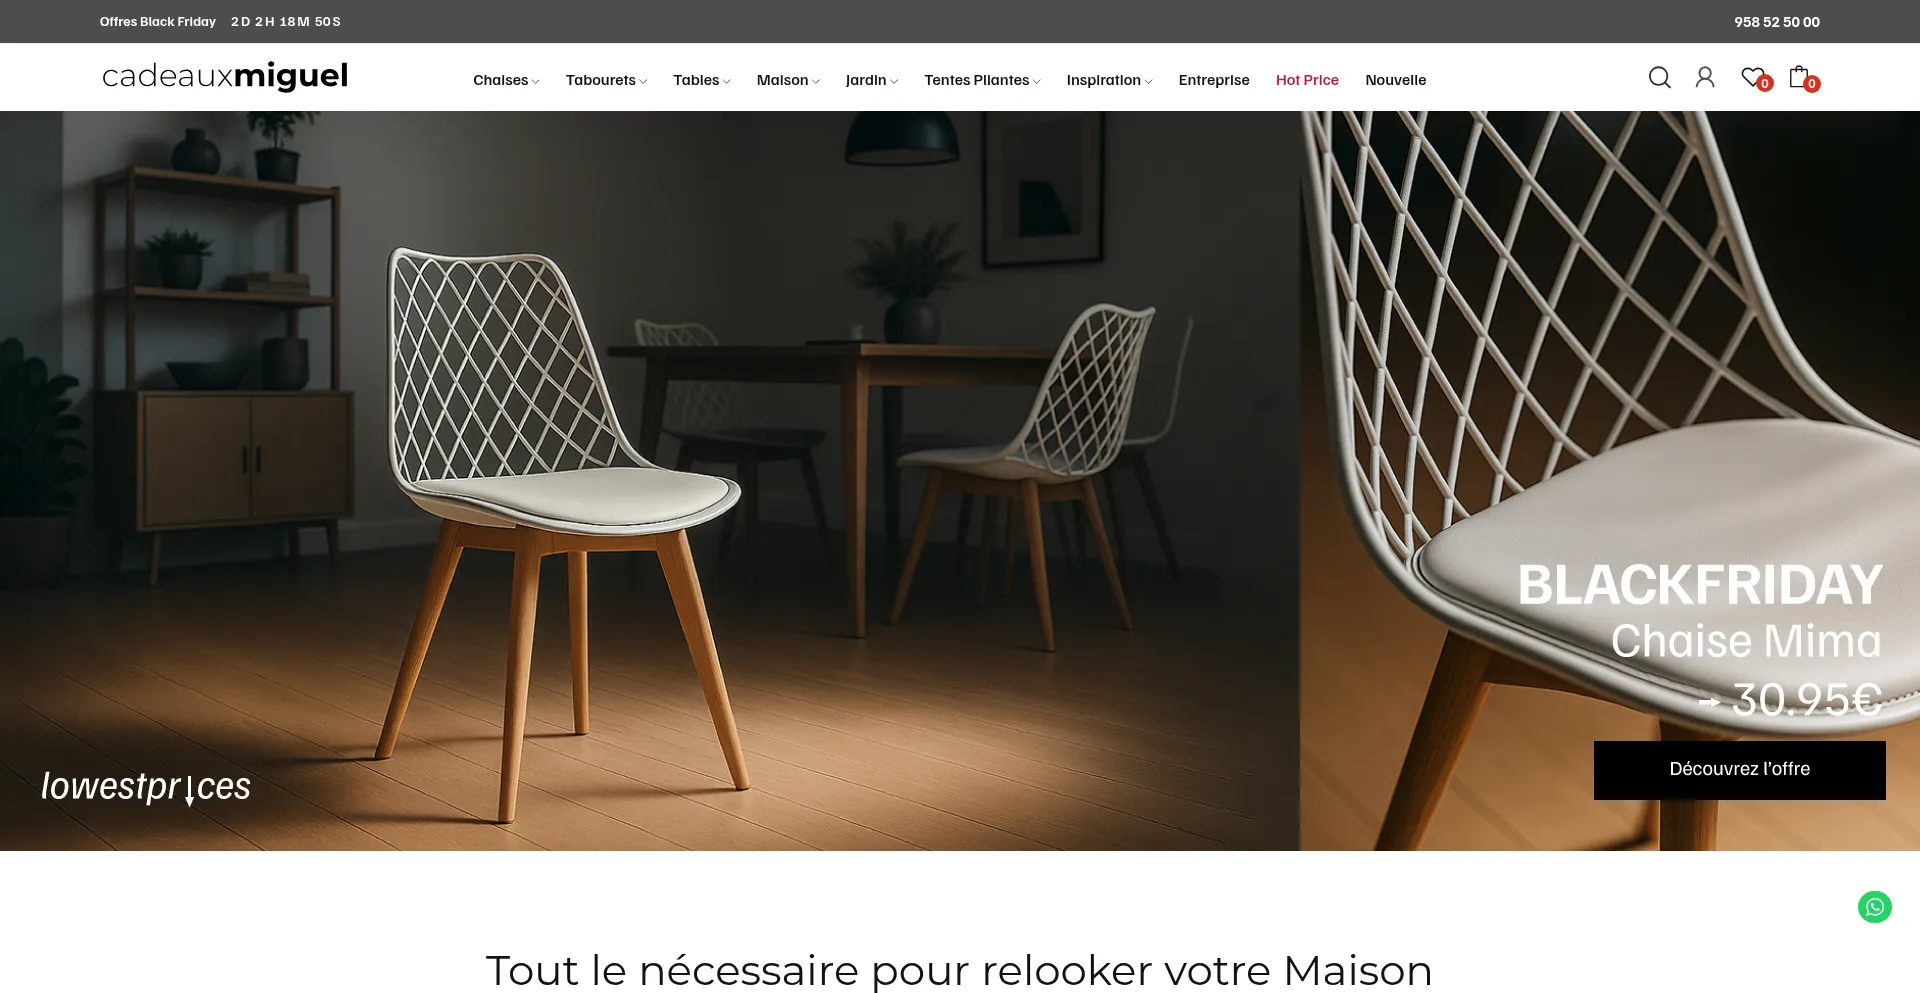The height and width of the screenshot is (993, 1920).
Task: Click the lowestprices logo on banner
Action: pos(146,787)
